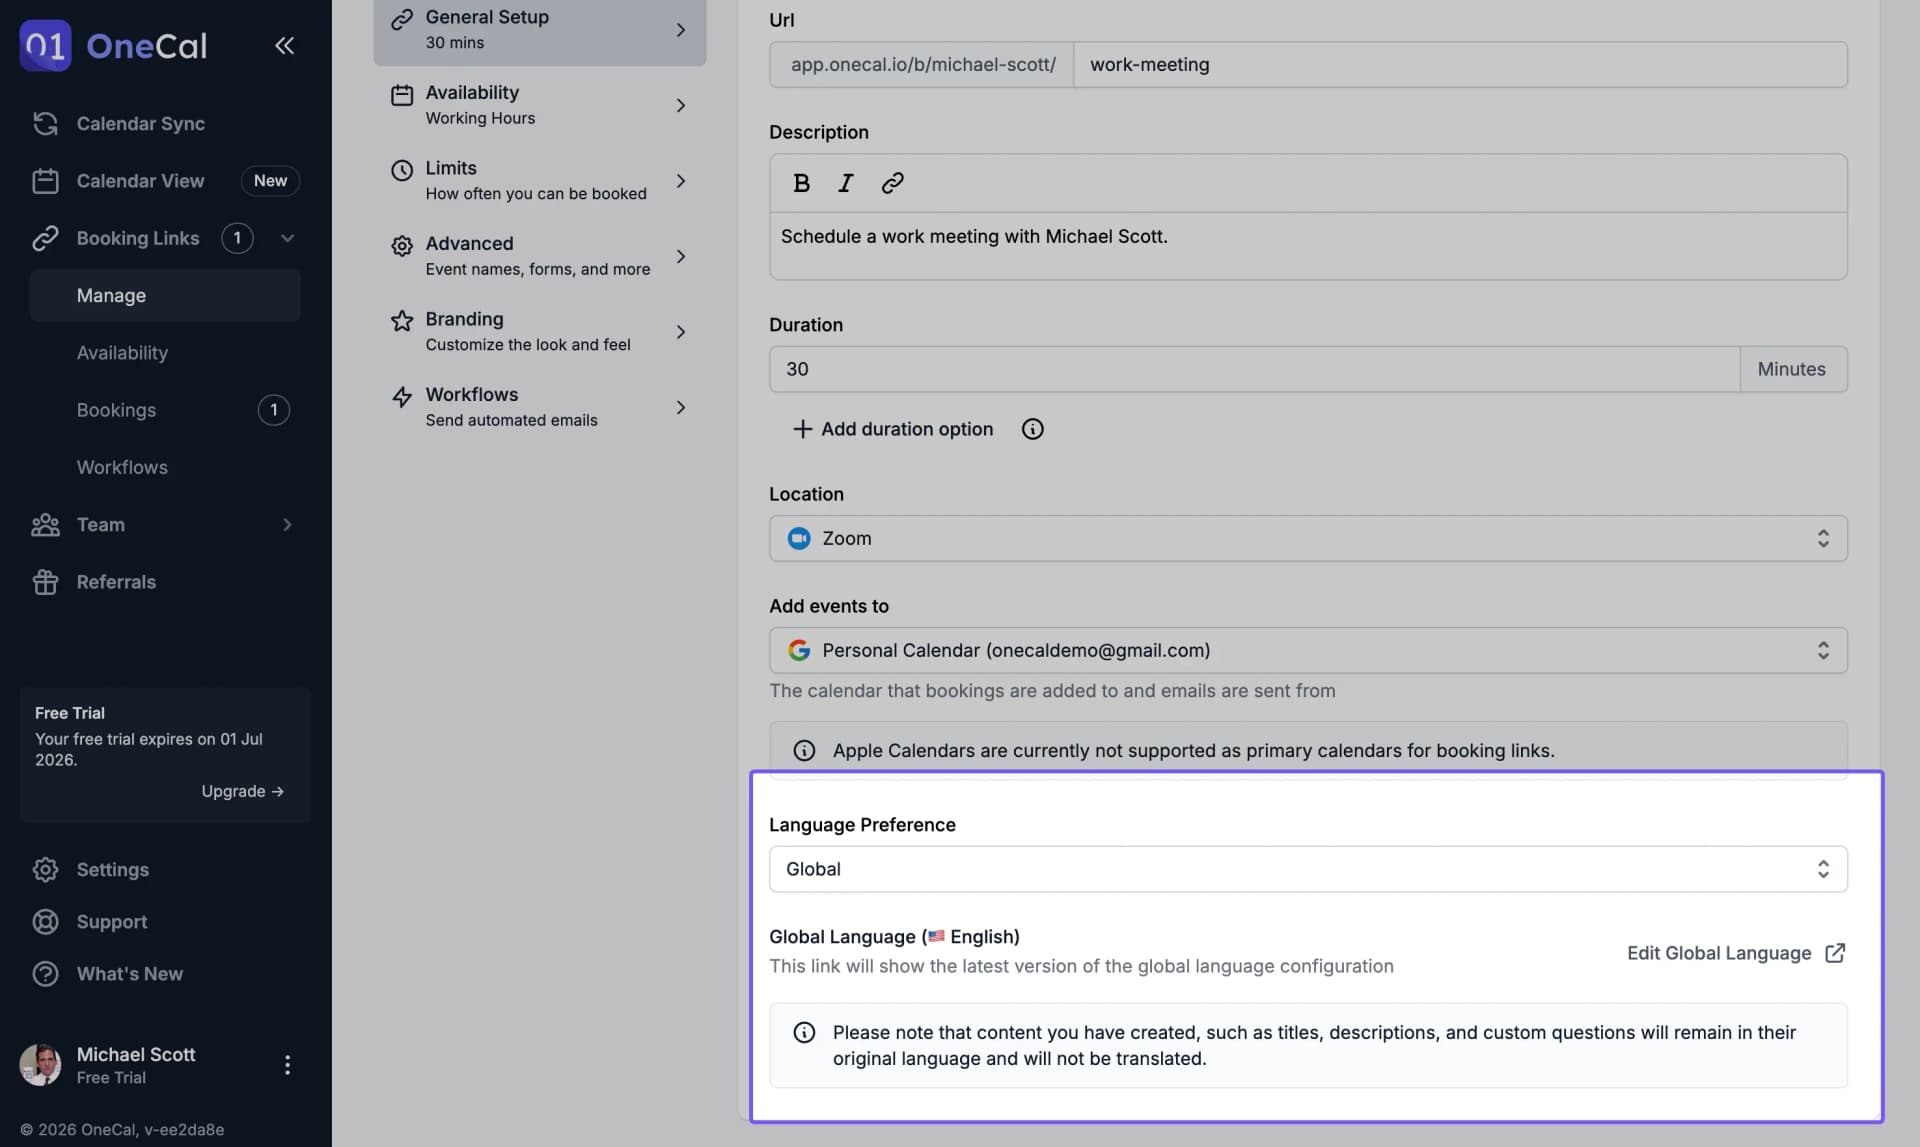The height and width of the screenshot is (1147, 1920).
Task: Open the Add events to calendar dropdown
Action: (1307, 650)
